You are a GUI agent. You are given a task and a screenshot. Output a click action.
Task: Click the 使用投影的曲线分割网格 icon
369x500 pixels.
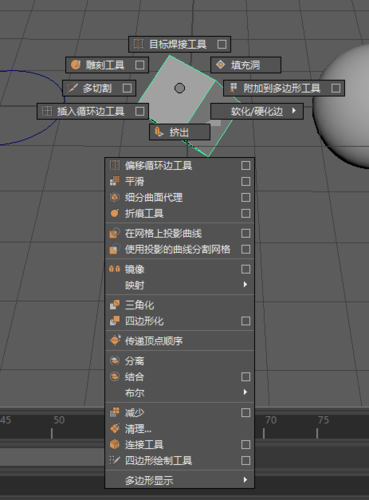[115, 249]
